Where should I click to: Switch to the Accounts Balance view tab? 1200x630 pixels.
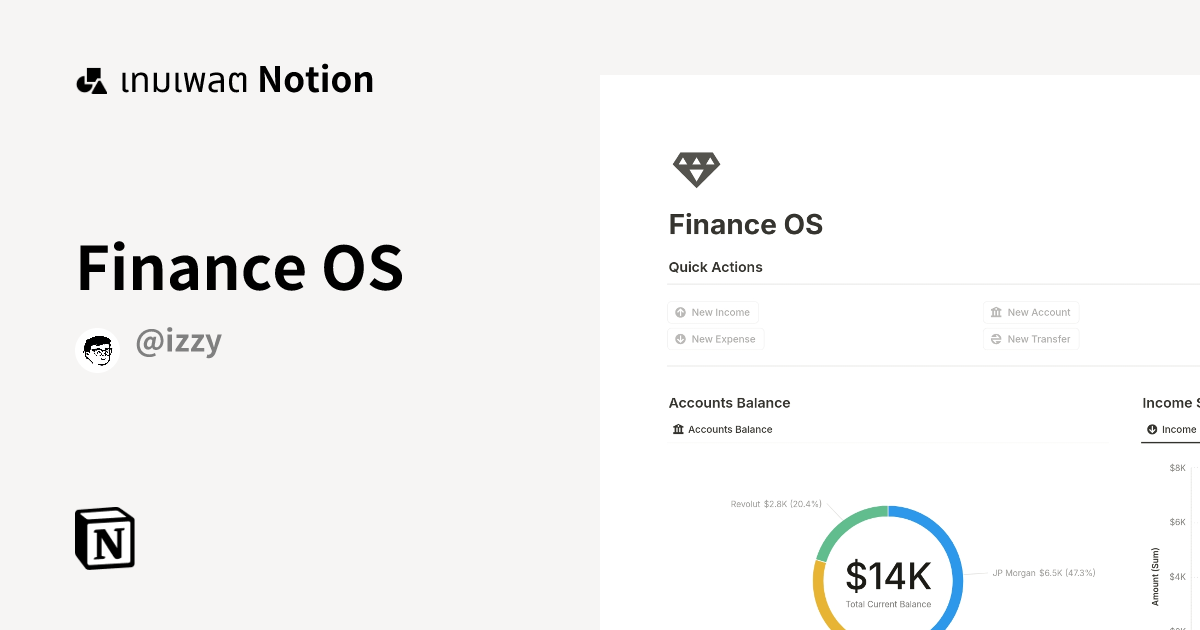[722, 429]
